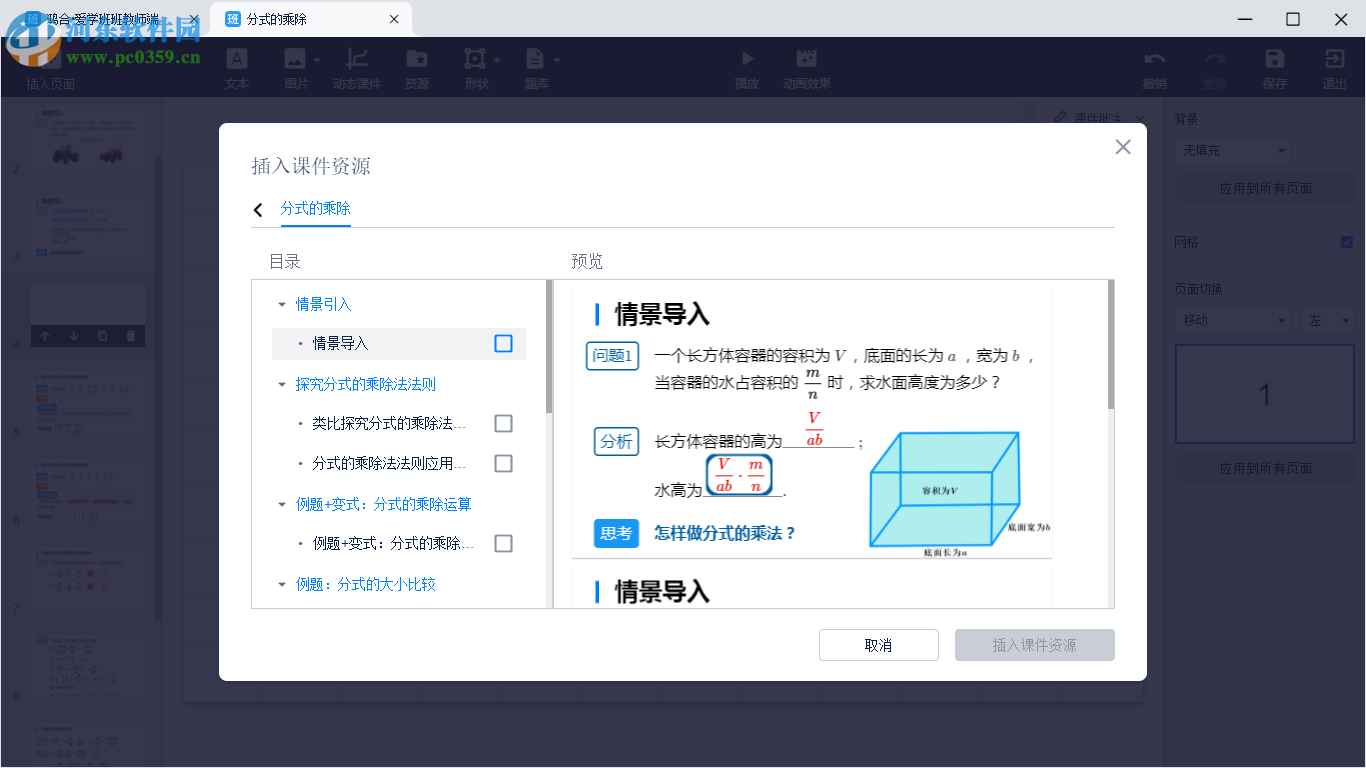
Task: Open the 动画效果 (Animation Effects) panel
Action: point(806,66)
